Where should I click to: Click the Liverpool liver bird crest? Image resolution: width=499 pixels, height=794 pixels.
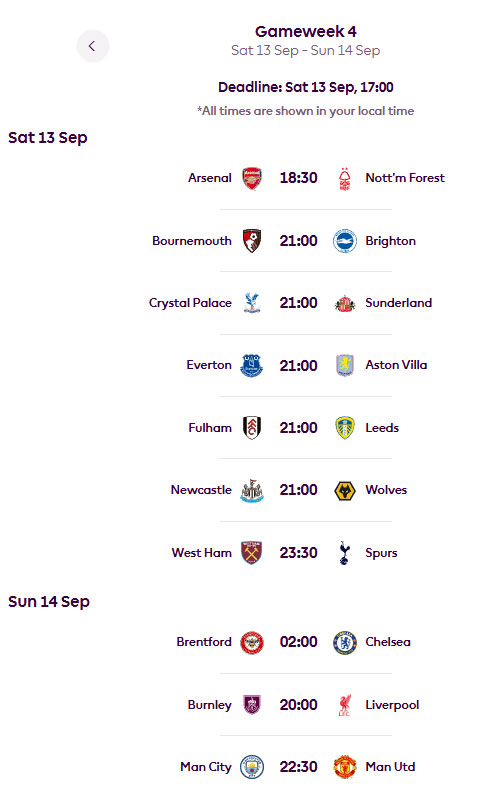344,705
